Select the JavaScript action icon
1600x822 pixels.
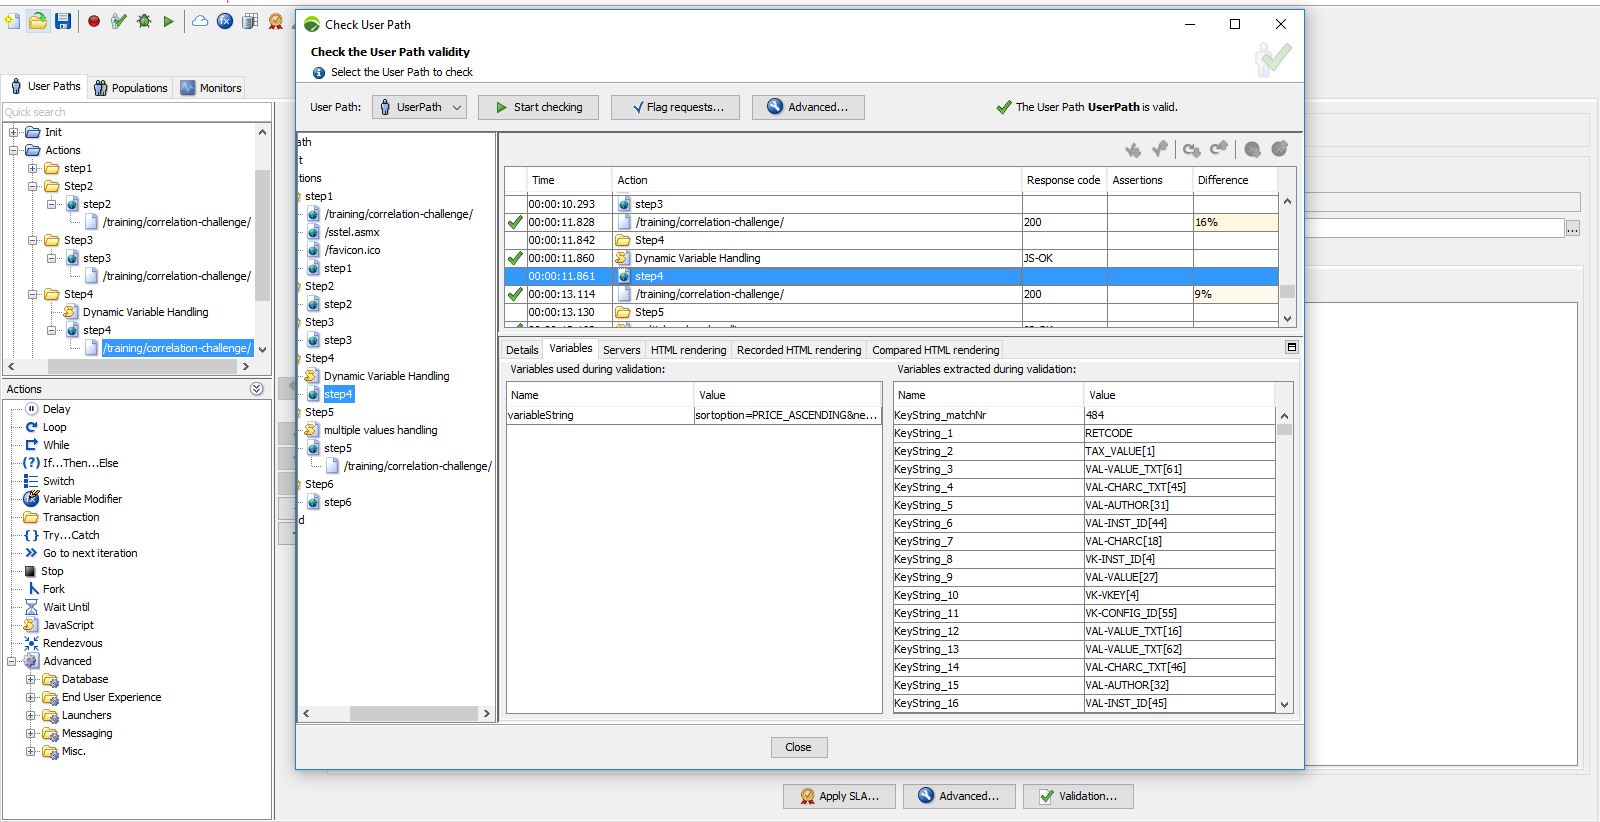coord(31,625)
